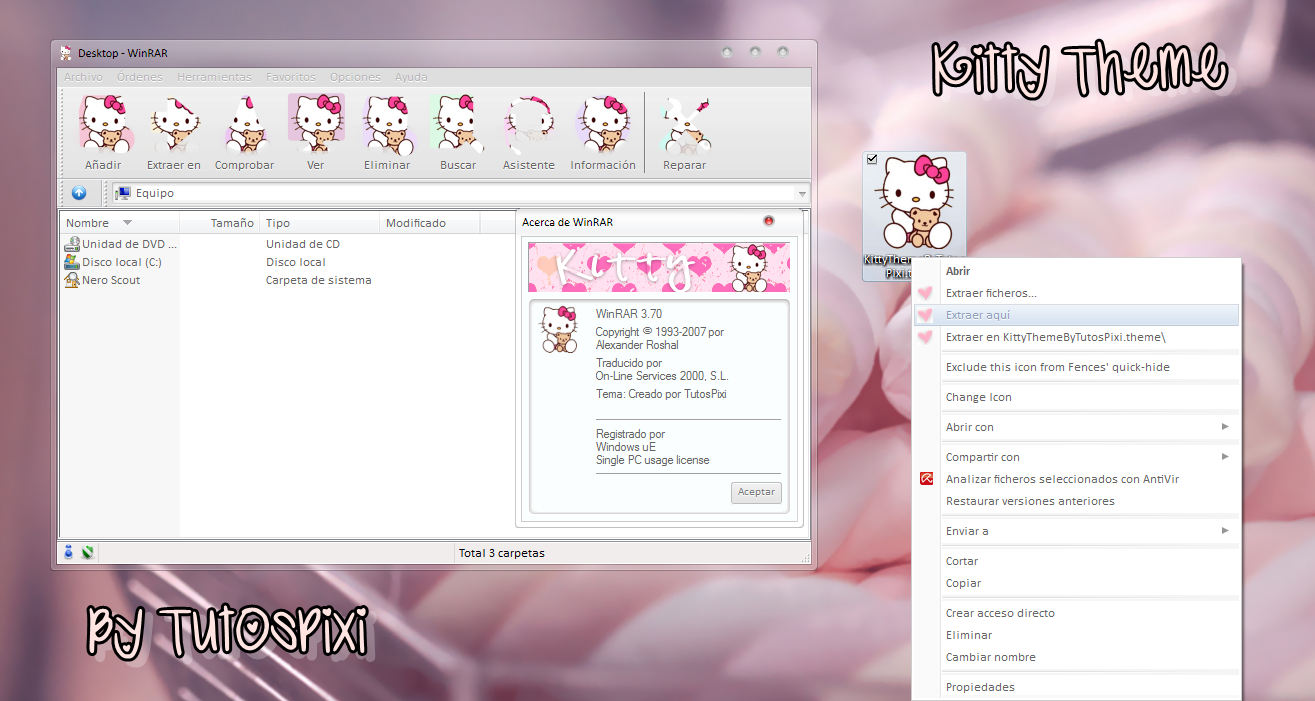Open the Opciones menu
The width and height of the screenshot is (1315, 701).
(x=355, y=77)
